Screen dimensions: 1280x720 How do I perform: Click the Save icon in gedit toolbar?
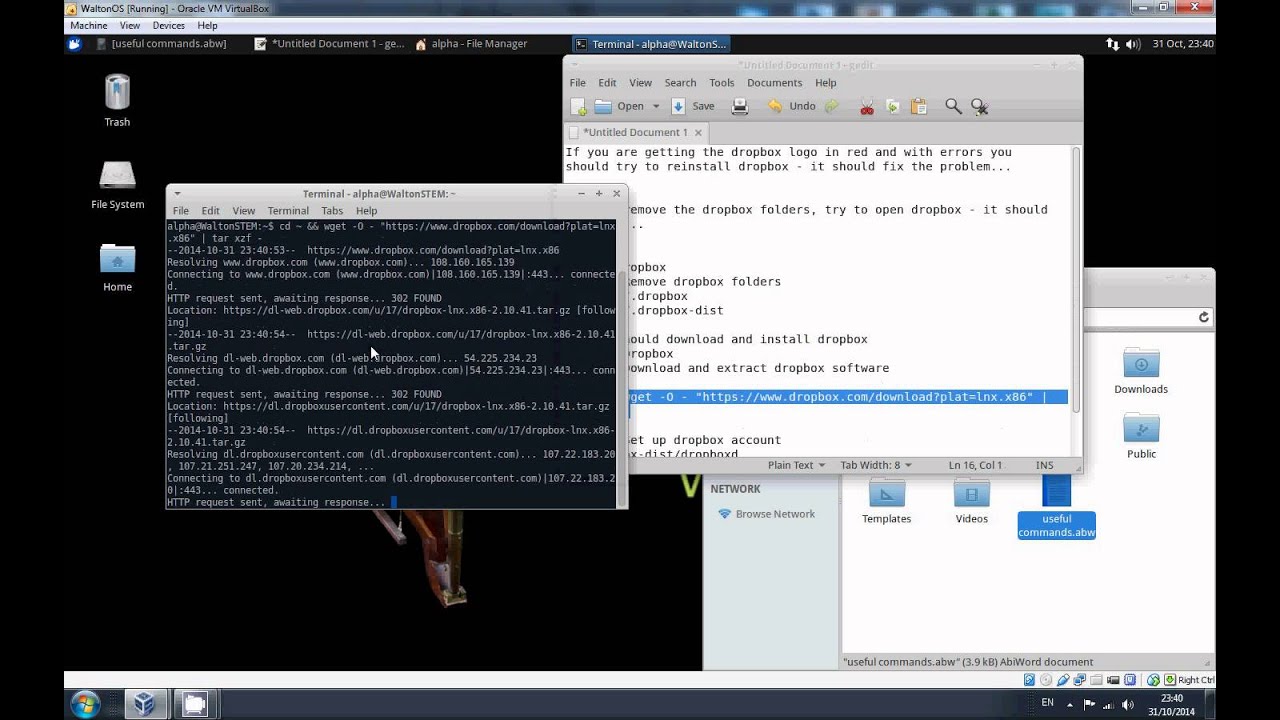(x=678, y=106)
